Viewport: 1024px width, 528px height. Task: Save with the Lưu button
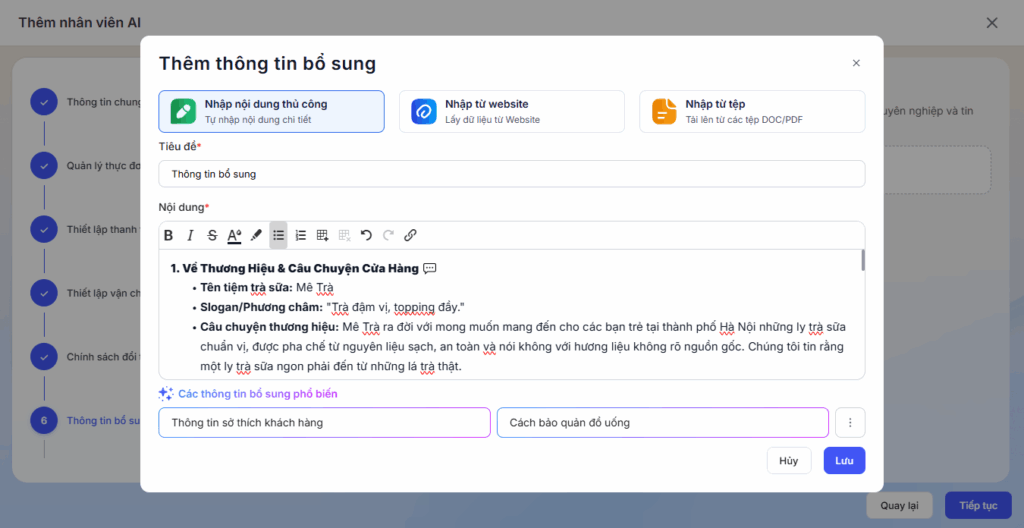pyautogui.click(x=844, y=461)
